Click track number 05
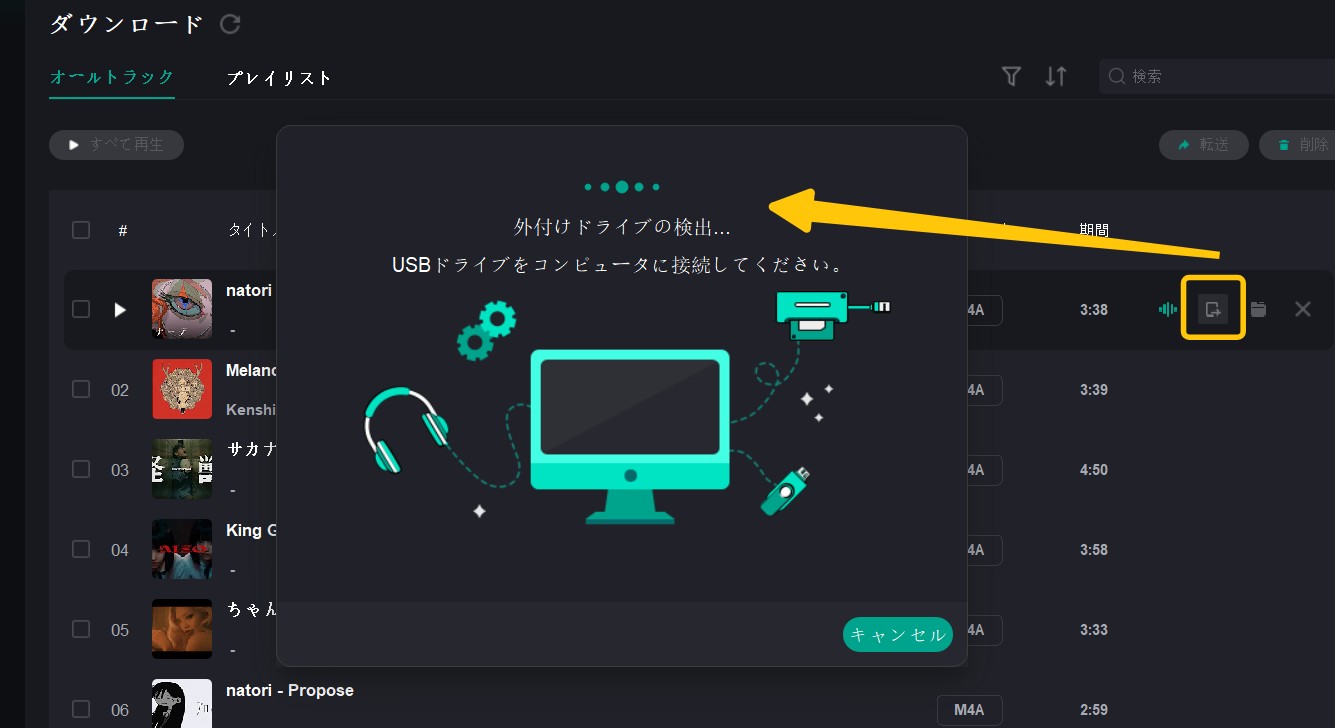Screen dimensions: 1335x728 [x=120, y=630]
